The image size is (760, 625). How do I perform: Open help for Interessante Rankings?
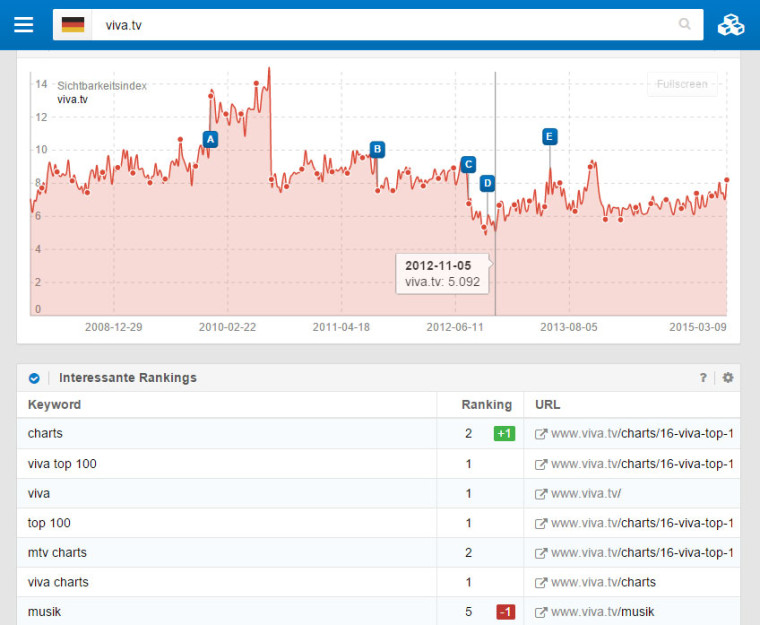[x=703, y=378]
